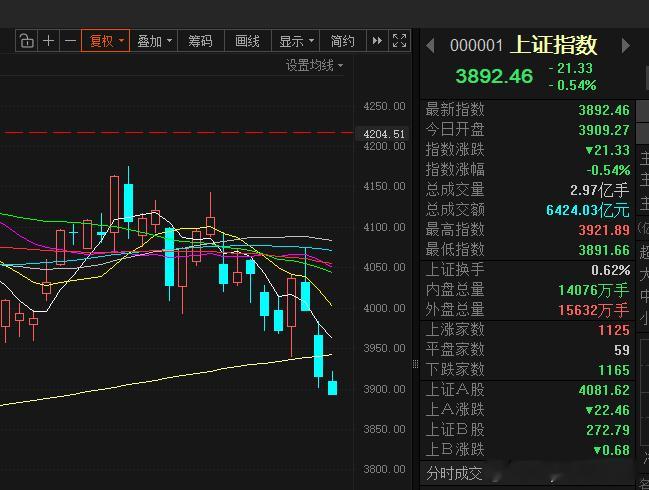Click the 画线 drawing button

click(x=248, y=41)
